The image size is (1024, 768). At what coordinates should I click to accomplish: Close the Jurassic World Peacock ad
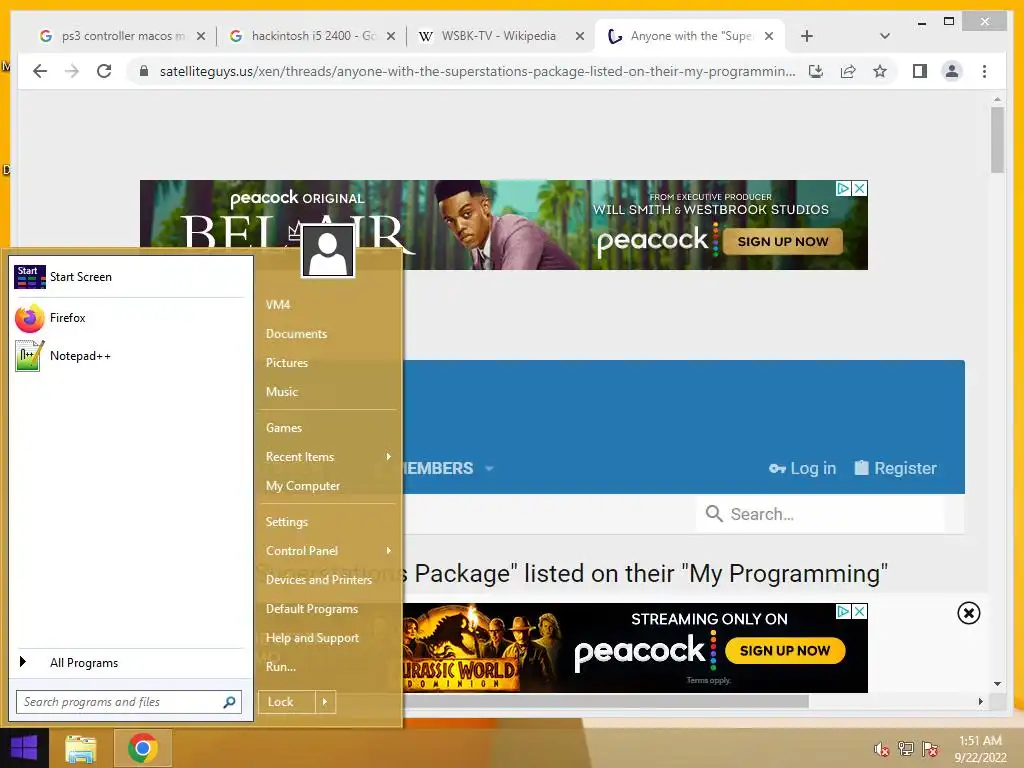pyautogui.click(x=860, y=611)
